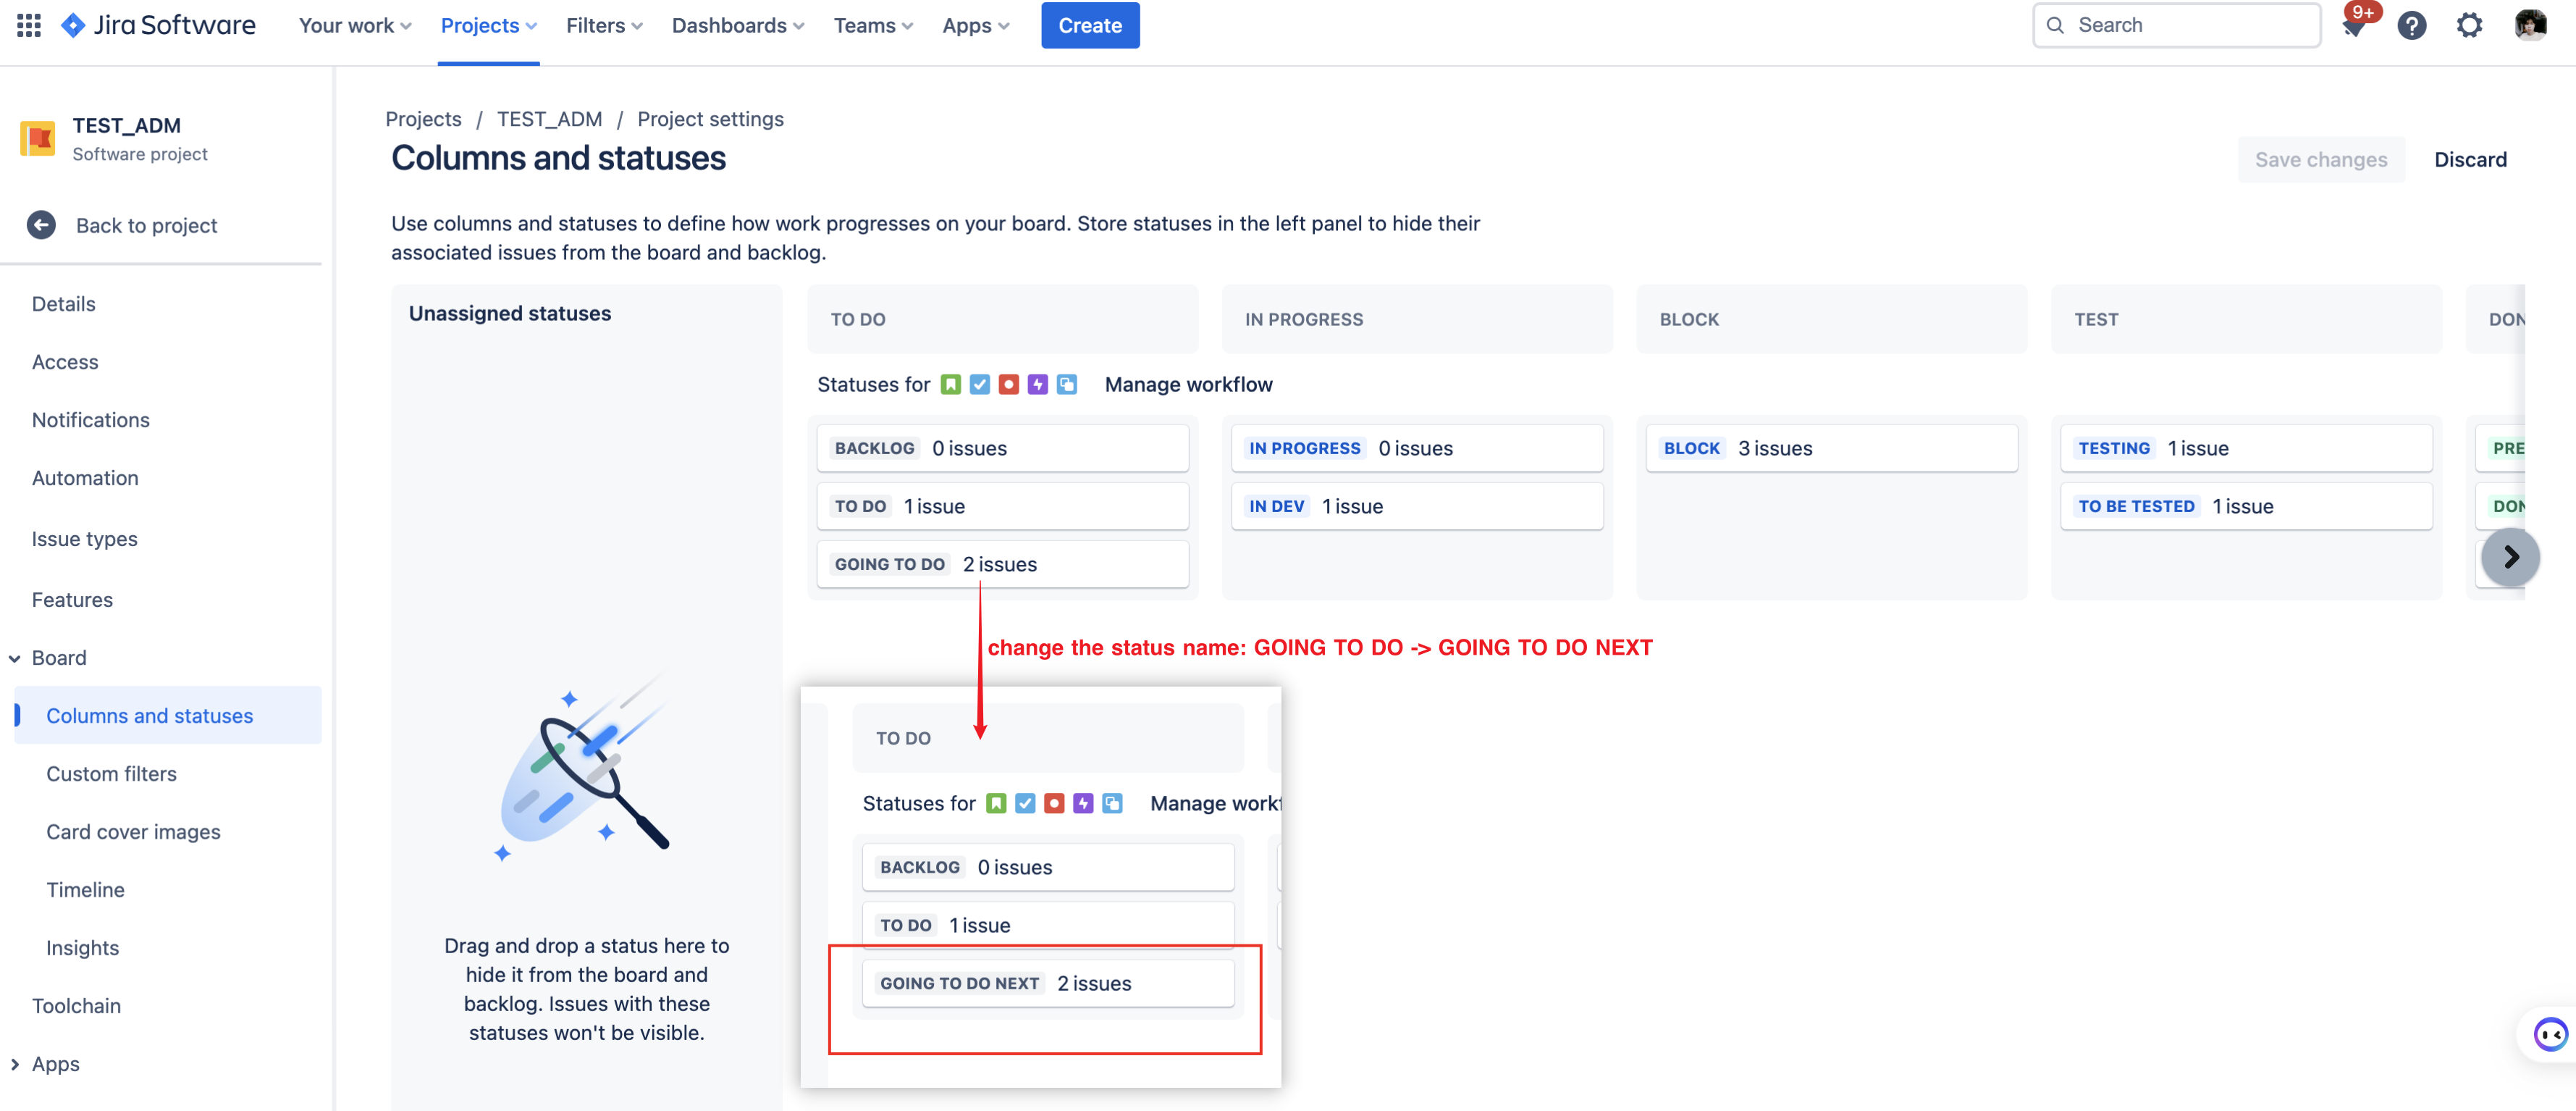This screenshot has height=1111, width=2576.
Task: Expand the Apps dropdown in top navigation
Action: 976,26
